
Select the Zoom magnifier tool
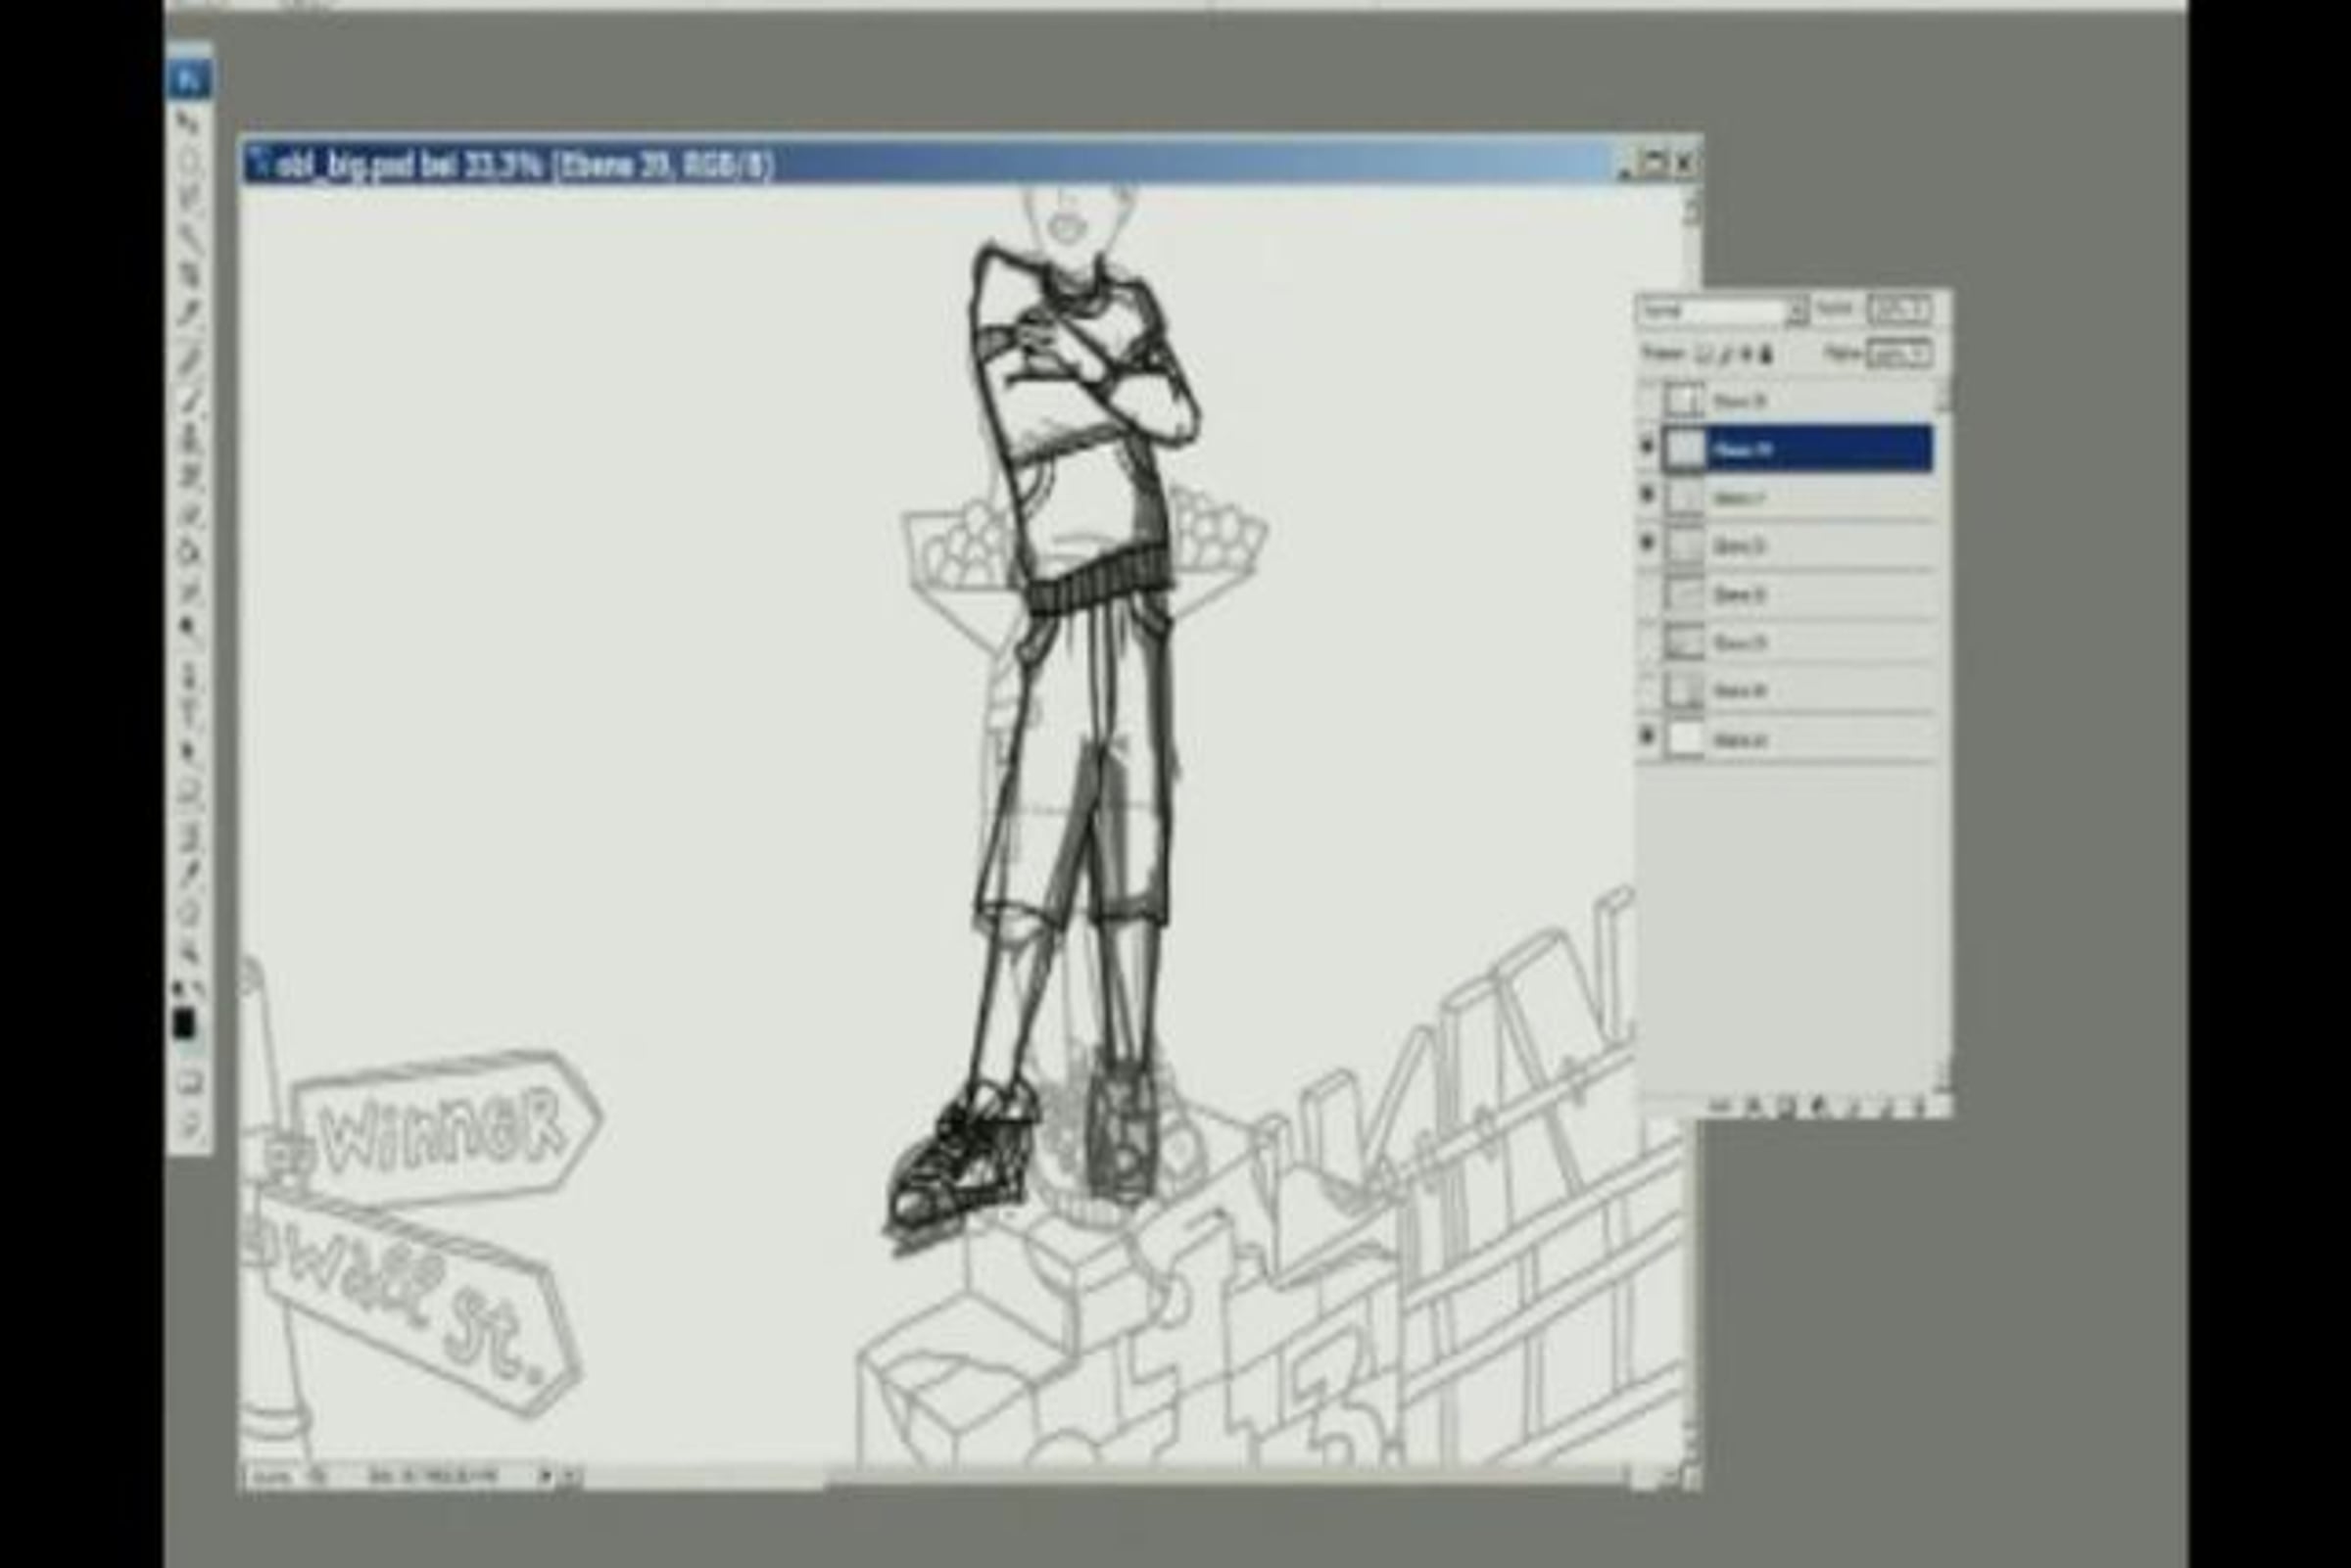pos(189,952)
